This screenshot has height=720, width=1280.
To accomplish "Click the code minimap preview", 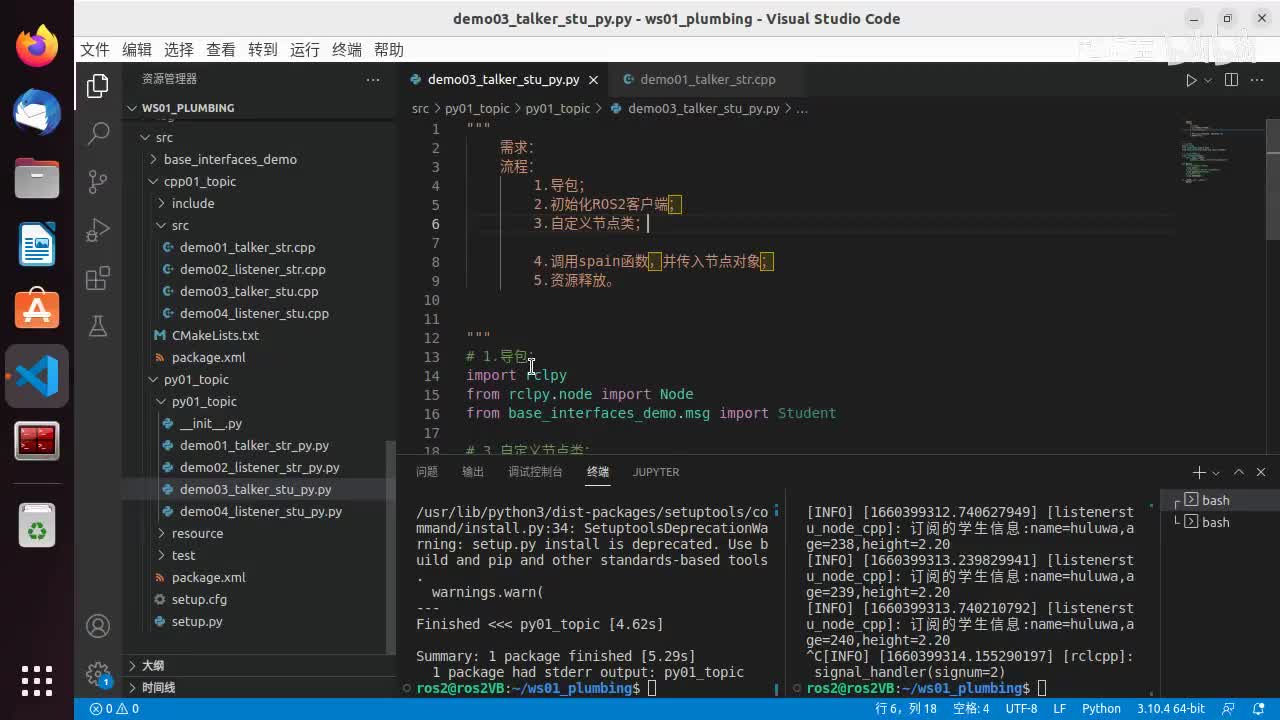I will tap(1220, 150).
